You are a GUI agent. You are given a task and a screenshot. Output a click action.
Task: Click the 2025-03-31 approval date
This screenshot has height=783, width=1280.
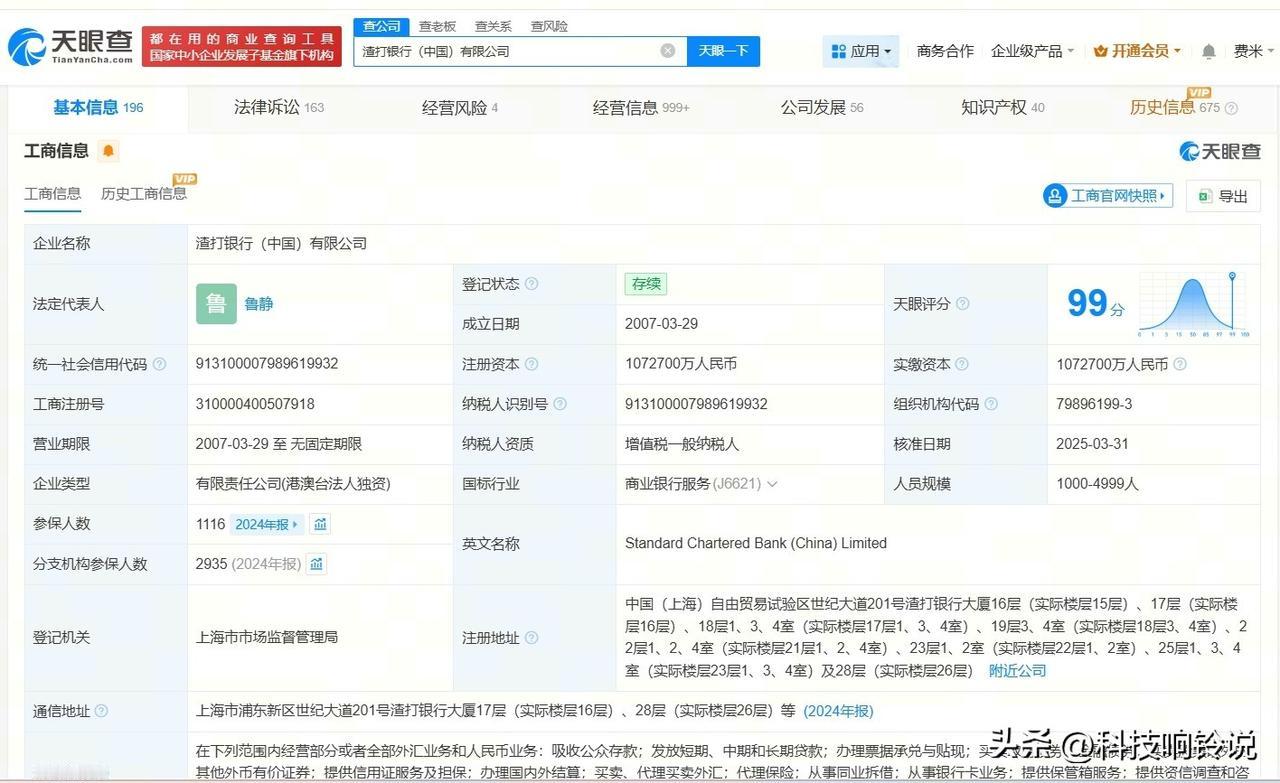pos(1093,444)
